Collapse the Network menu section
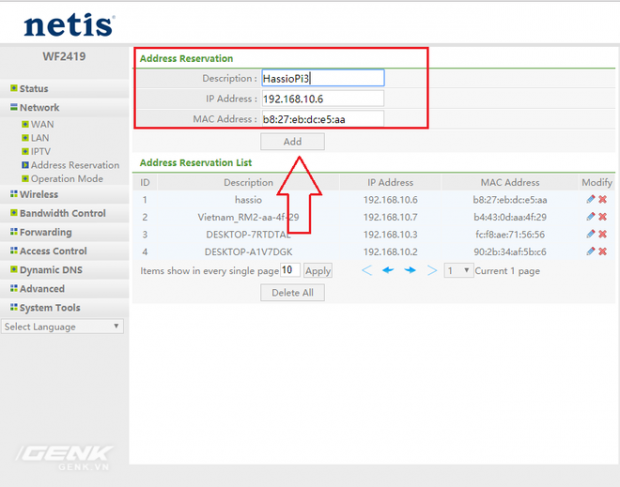Viewport: 620px width, 487px height. click(x=38, y=108)
